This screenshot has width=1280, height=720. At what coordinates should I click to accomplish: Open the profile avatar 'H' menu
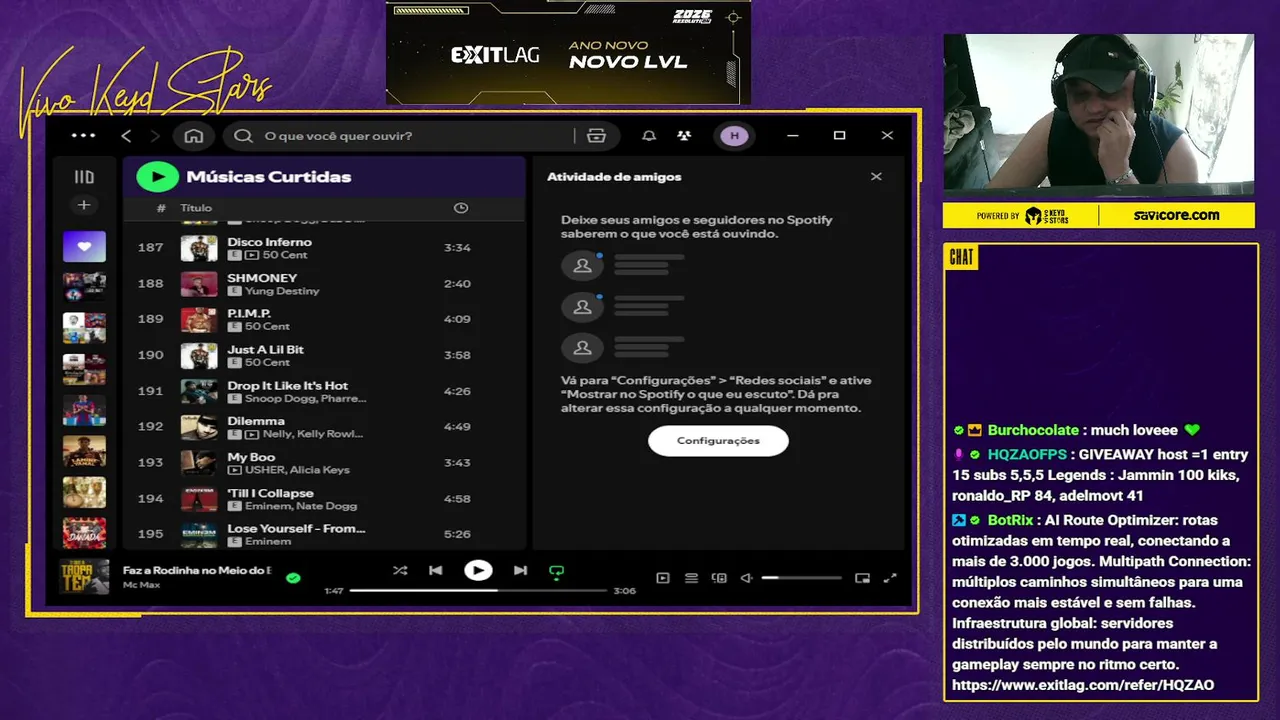(x=735, y=136)
